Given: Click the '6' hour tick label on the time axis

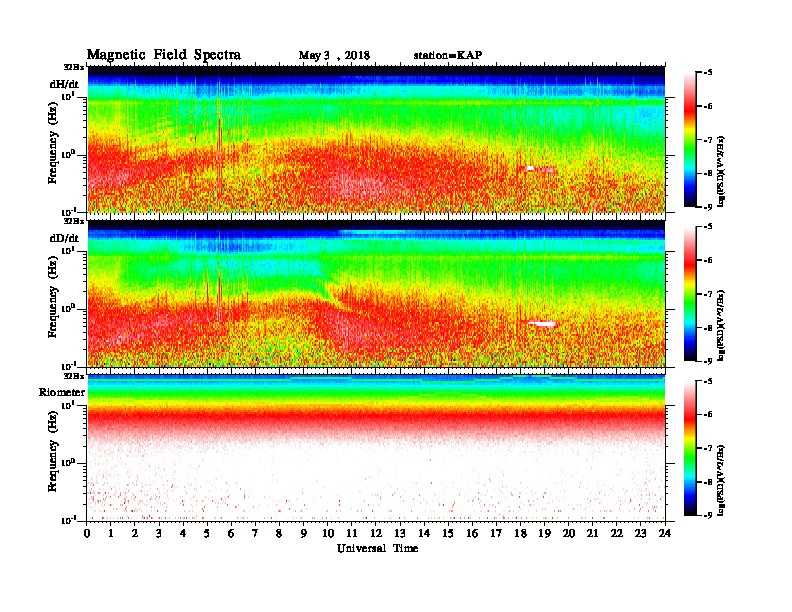Looking at the screenshot, I should pos(231,533).
